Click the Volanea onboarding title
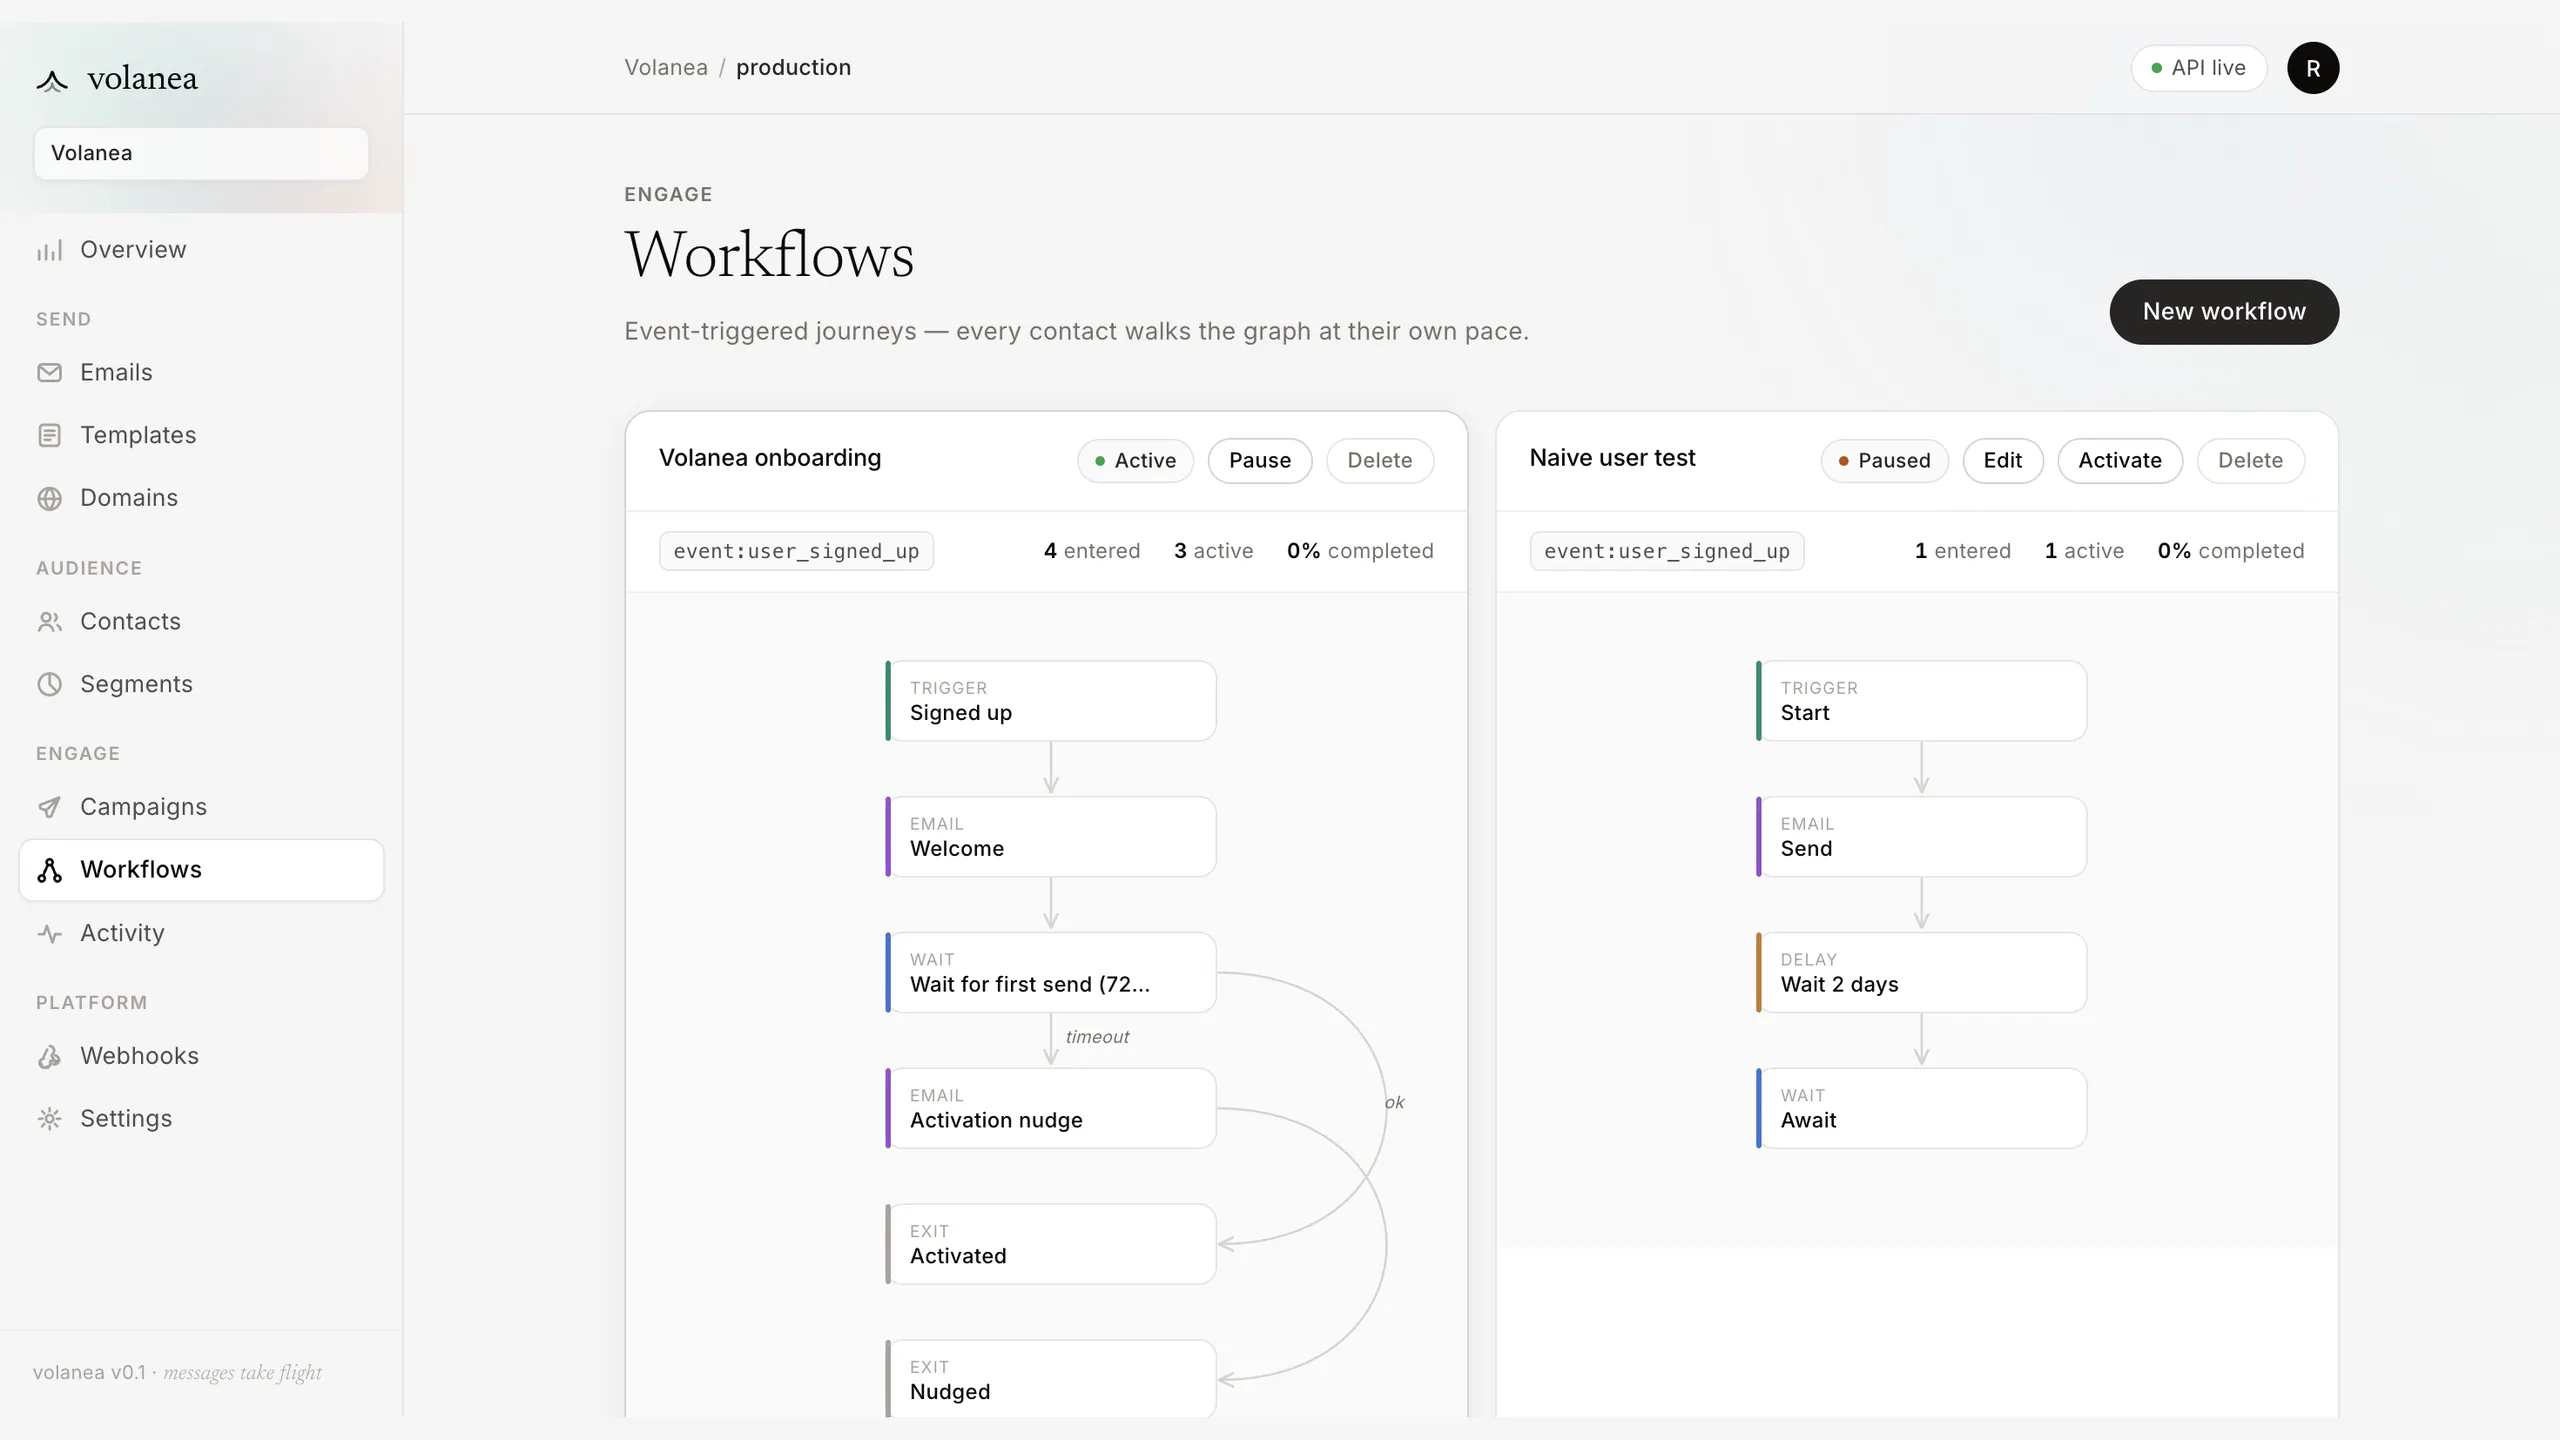The image size is (2560, 1440). [770, 458]
